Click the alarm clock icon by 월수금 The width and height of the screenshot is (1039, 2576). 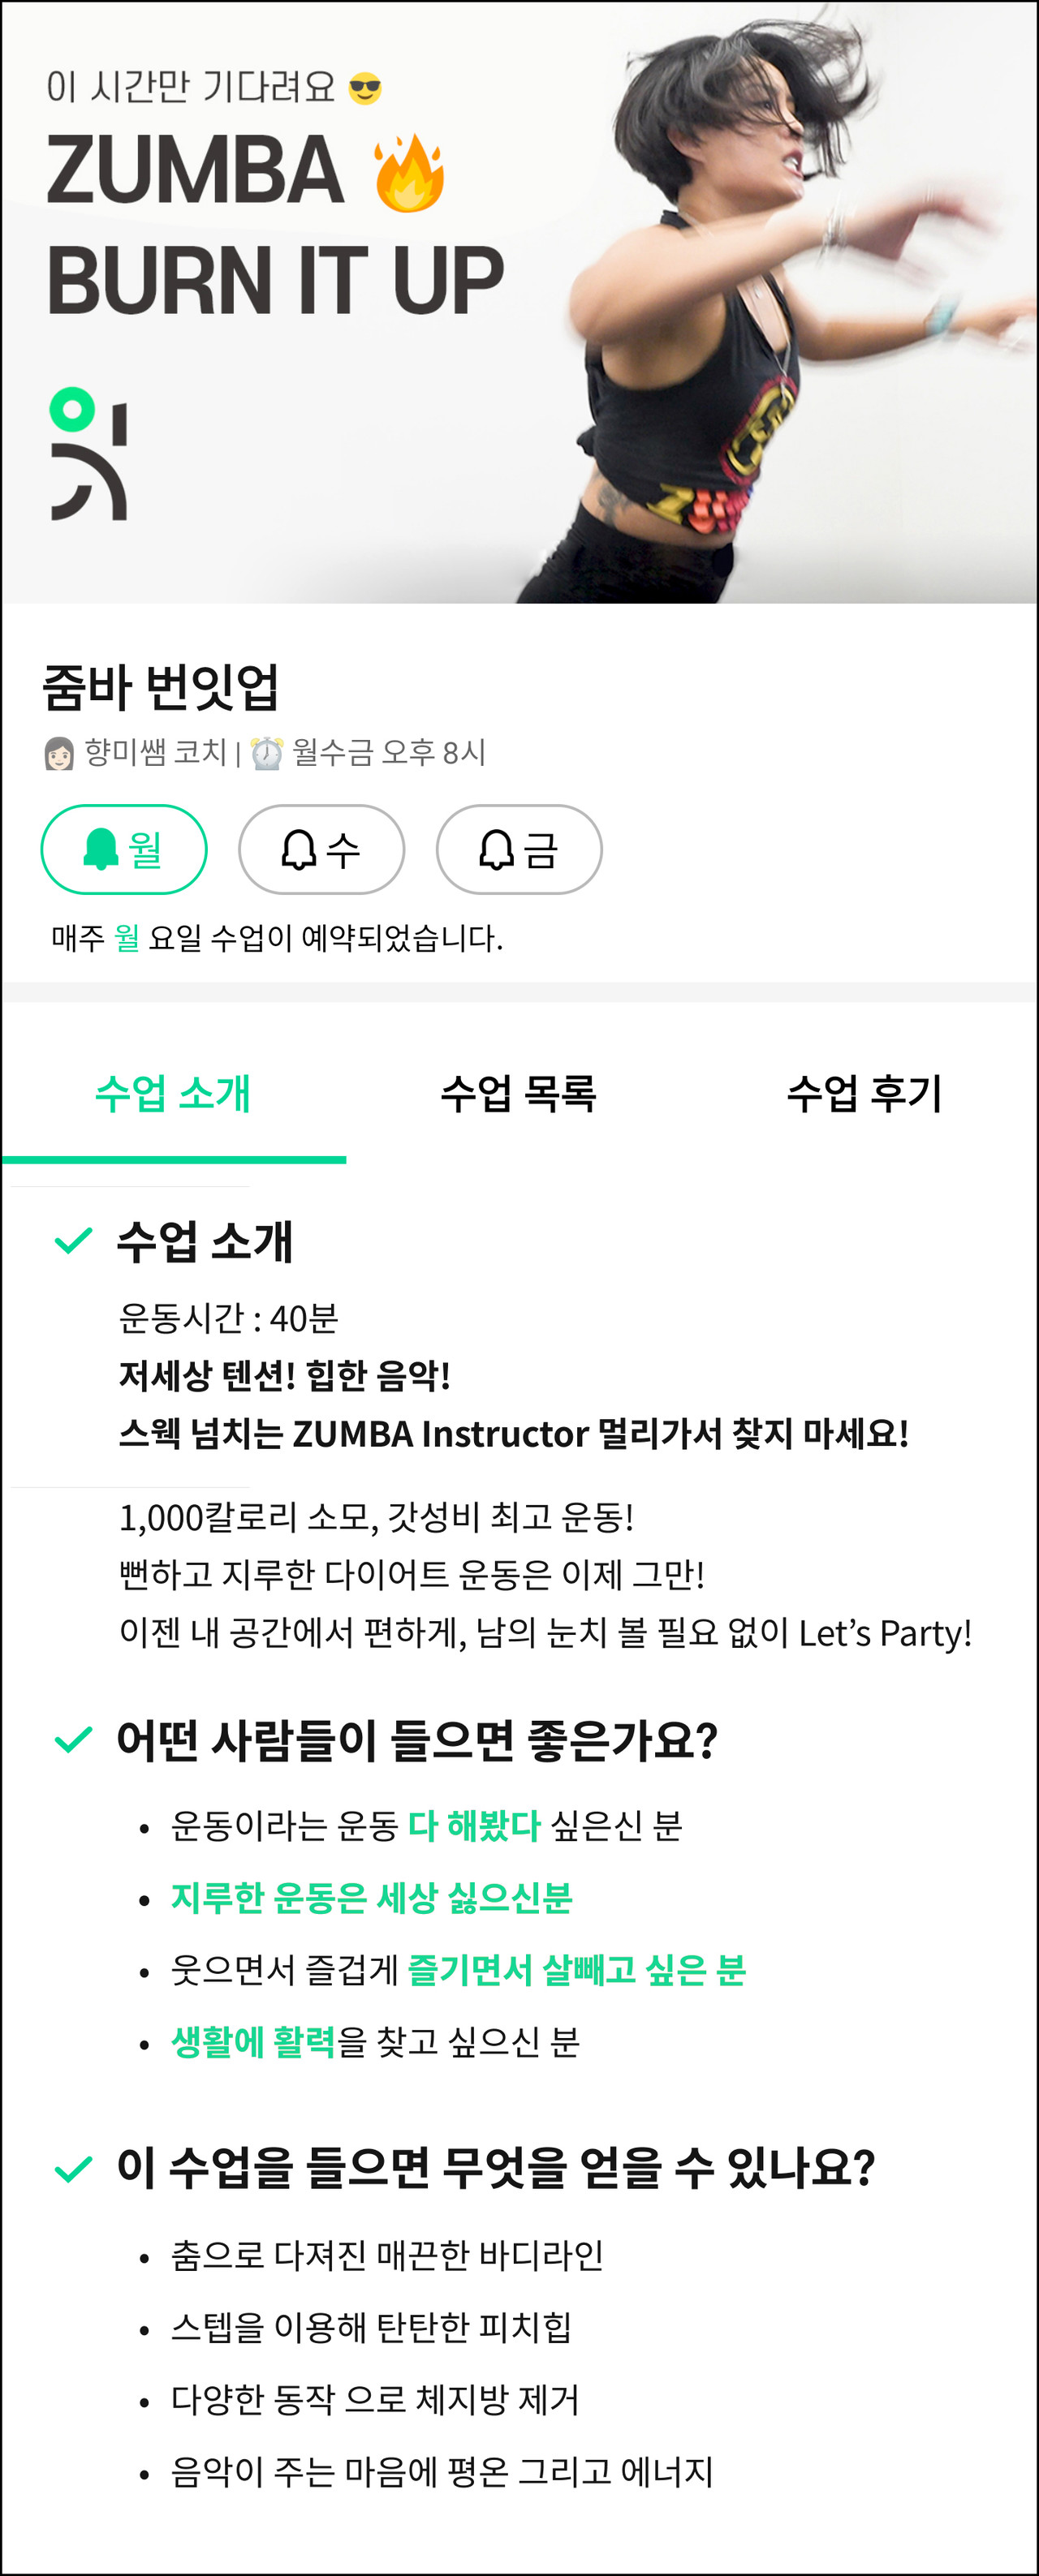tap(266, 753)
